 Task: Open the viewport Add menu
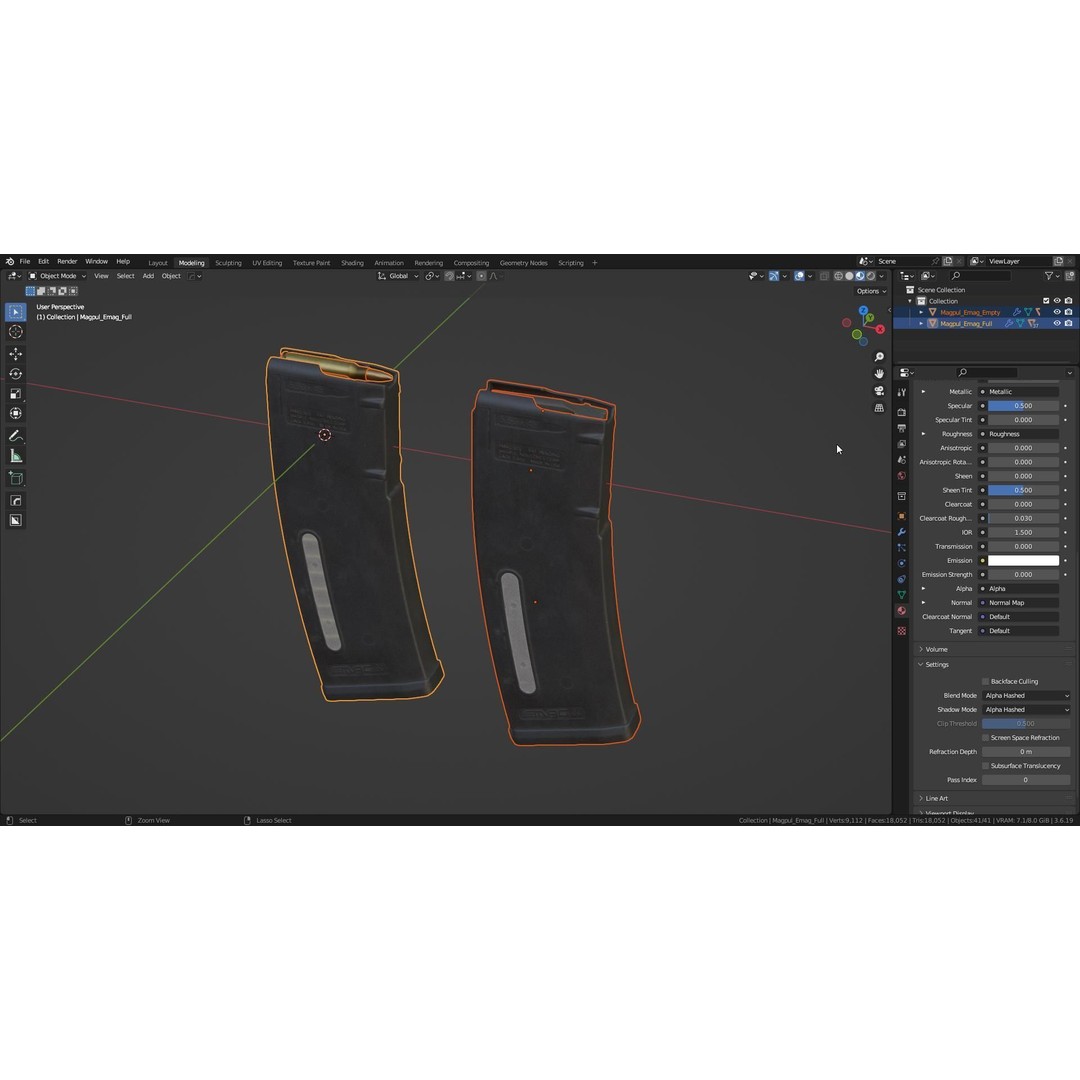pos(148,276)
